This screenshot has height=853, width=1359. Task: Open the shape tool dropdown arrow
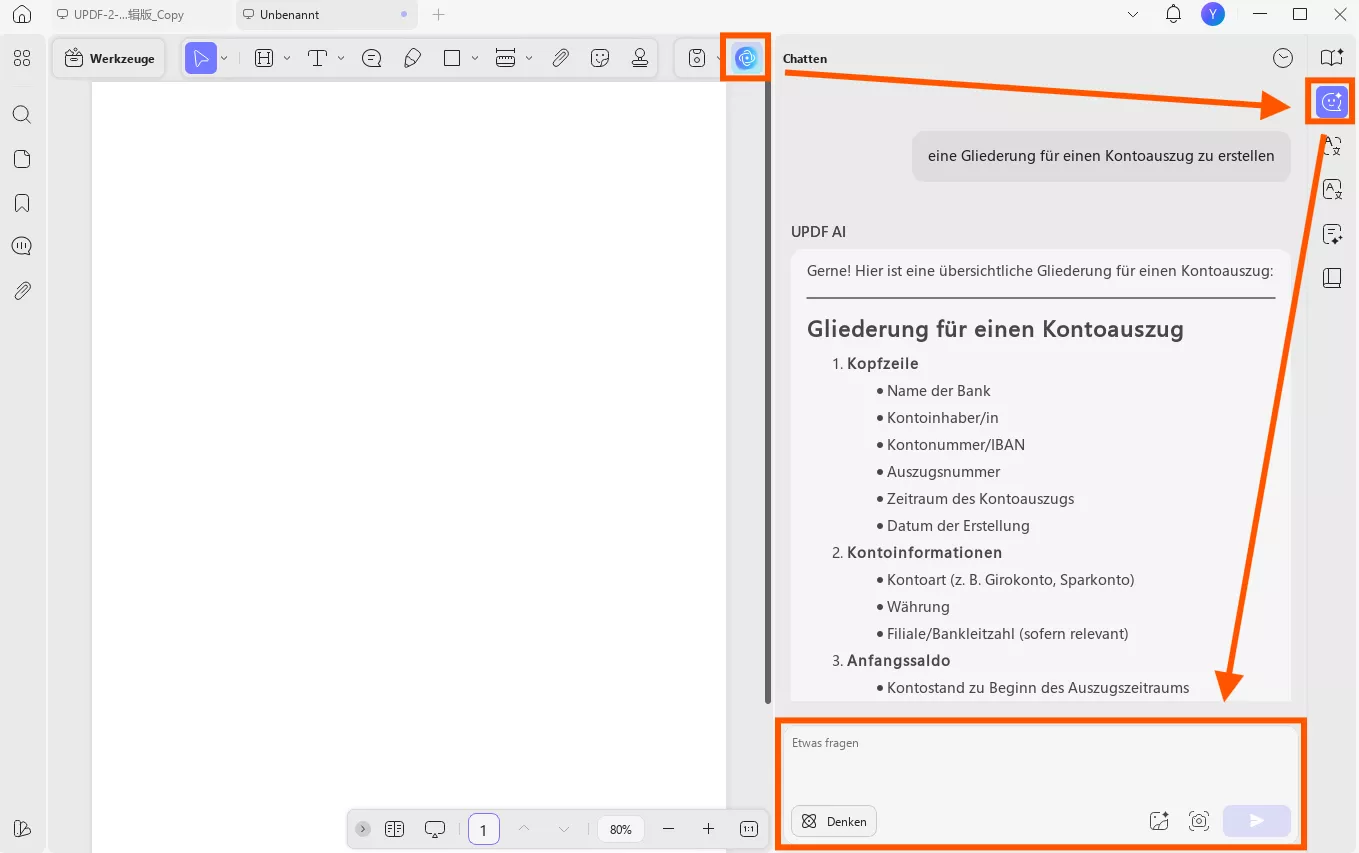click(x=475, y=58)
